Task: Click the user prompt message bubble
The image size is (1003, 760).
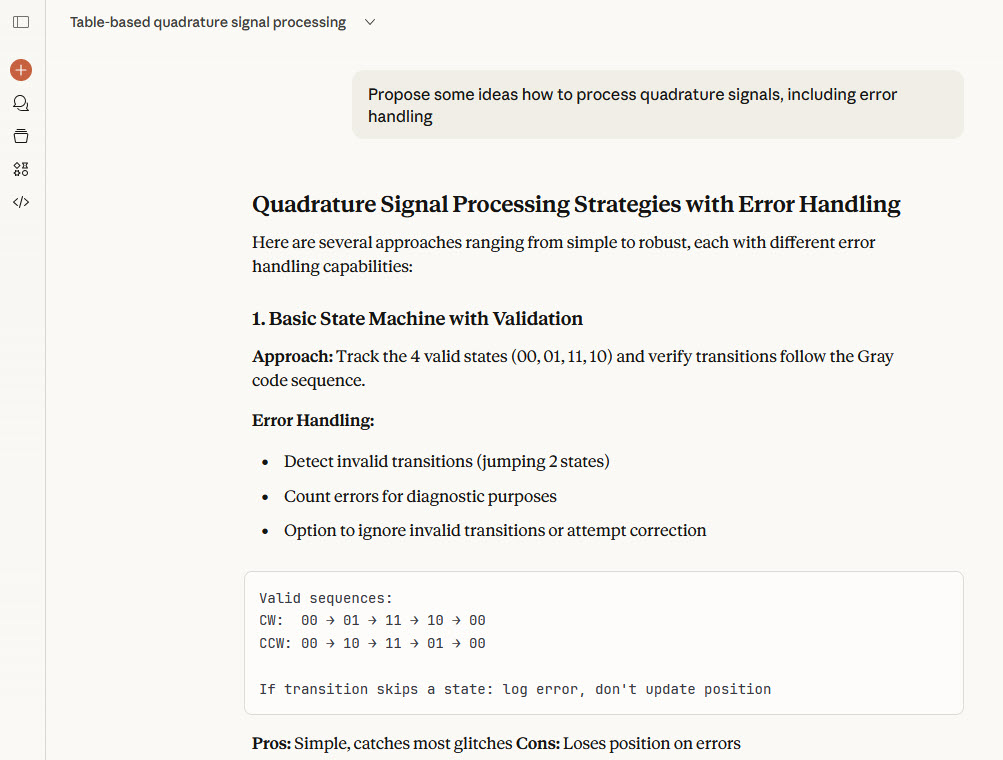Action: point(657,105)
